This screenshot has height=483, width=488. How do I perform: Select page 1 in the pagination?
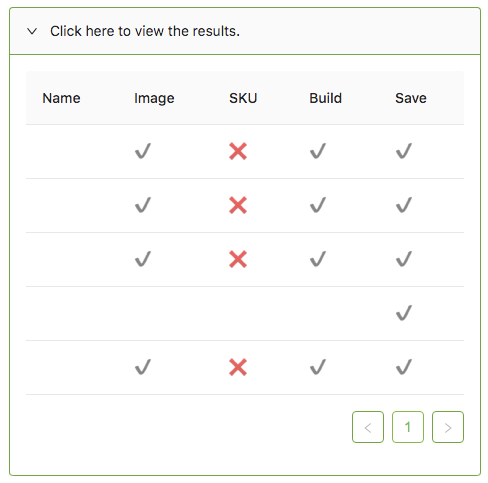tap(408, 427)
